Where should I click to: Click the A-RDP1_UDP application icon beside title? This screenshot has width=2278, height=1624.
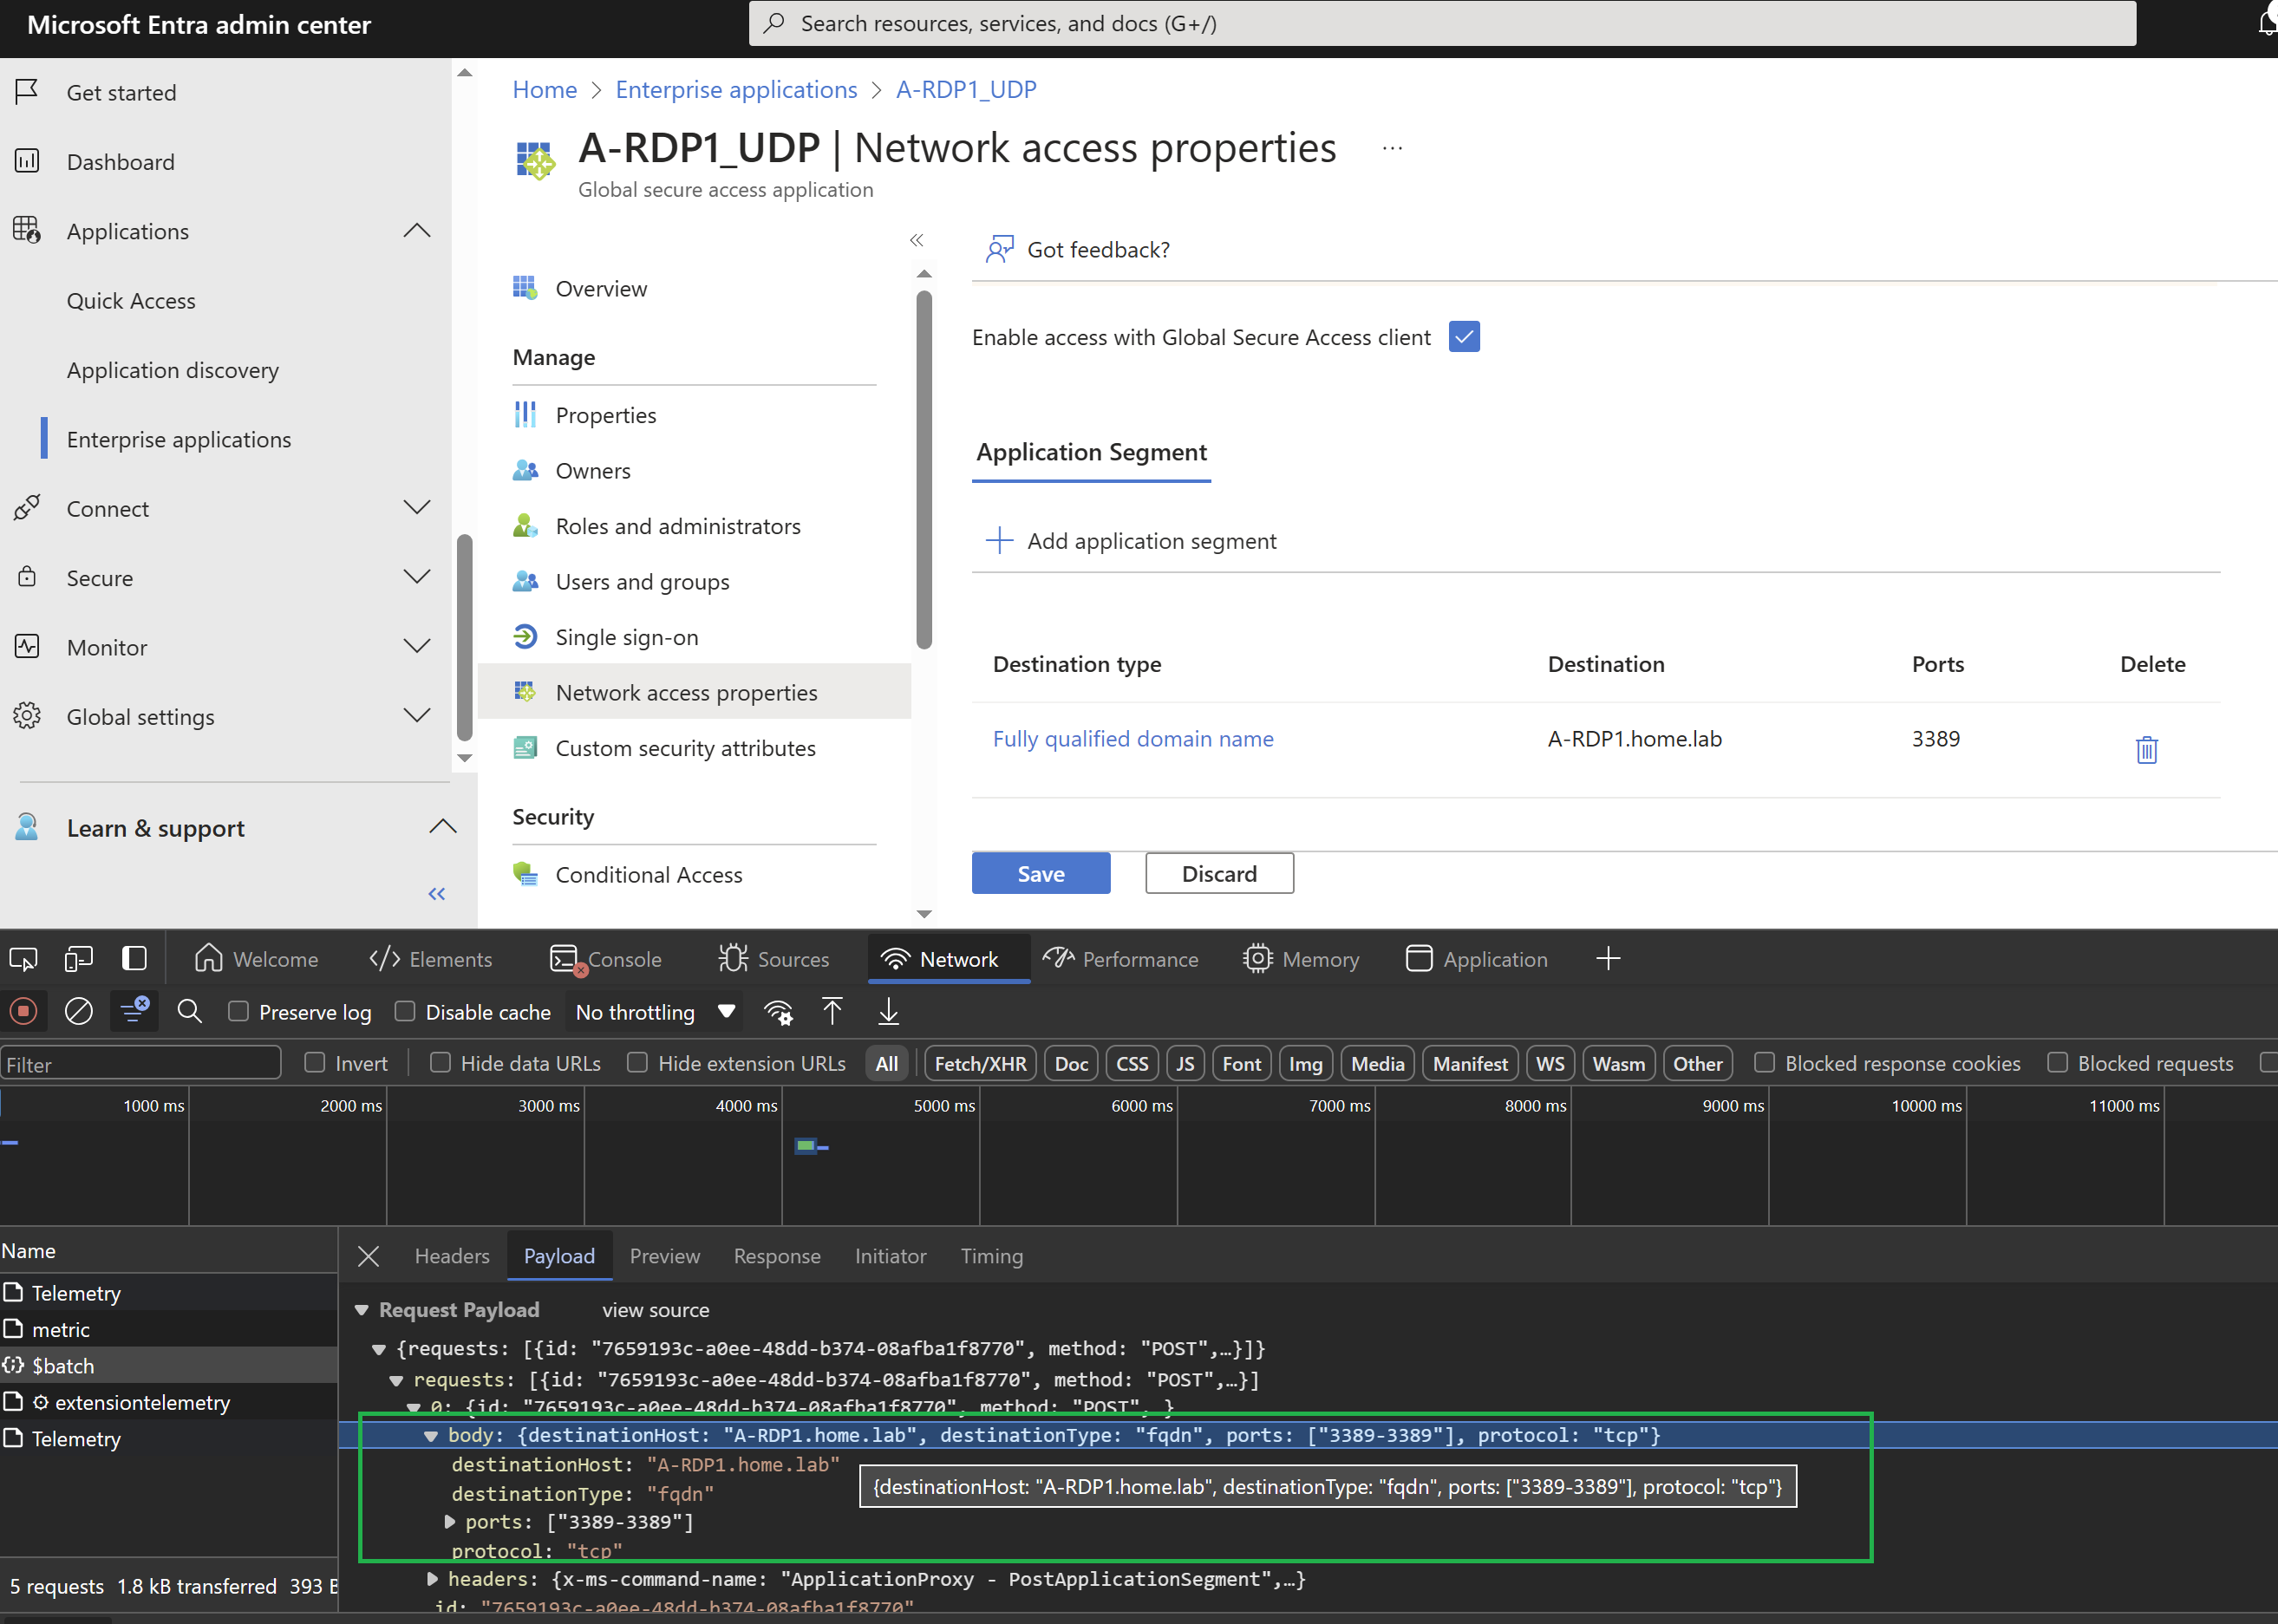click(x=535, y=160)
